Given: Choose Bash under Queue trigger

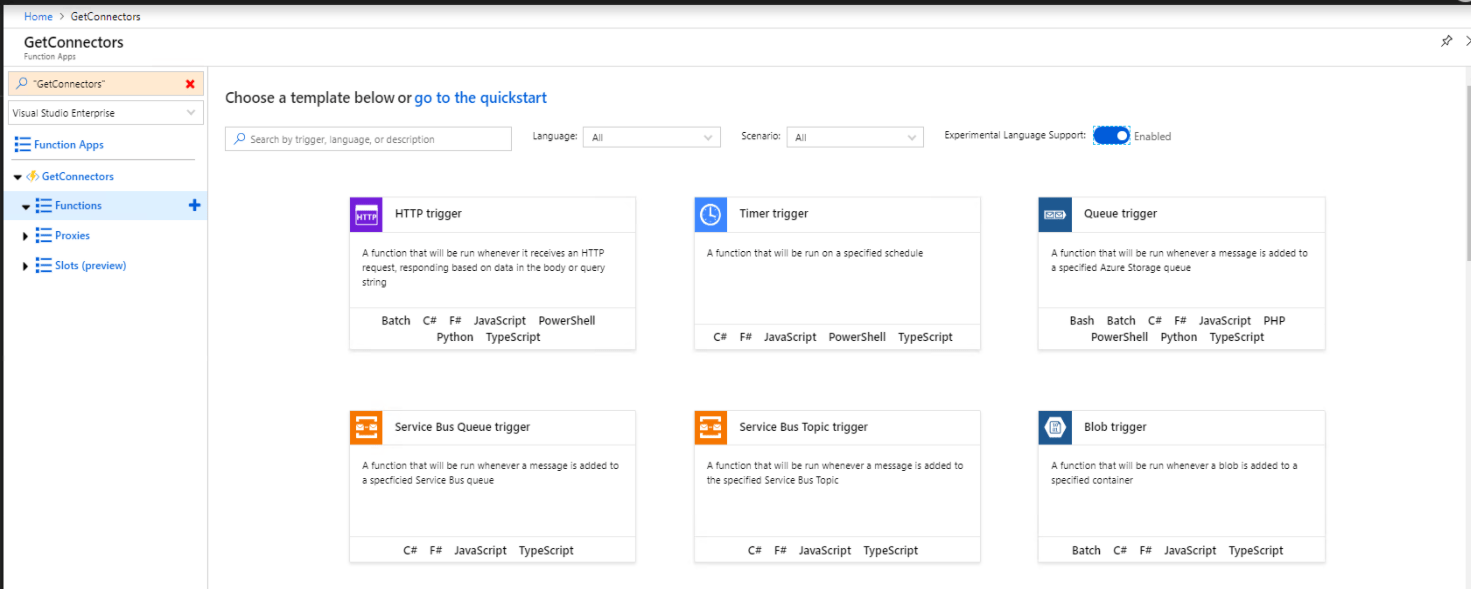Looking at the screenshot, I should [1082, 321].
